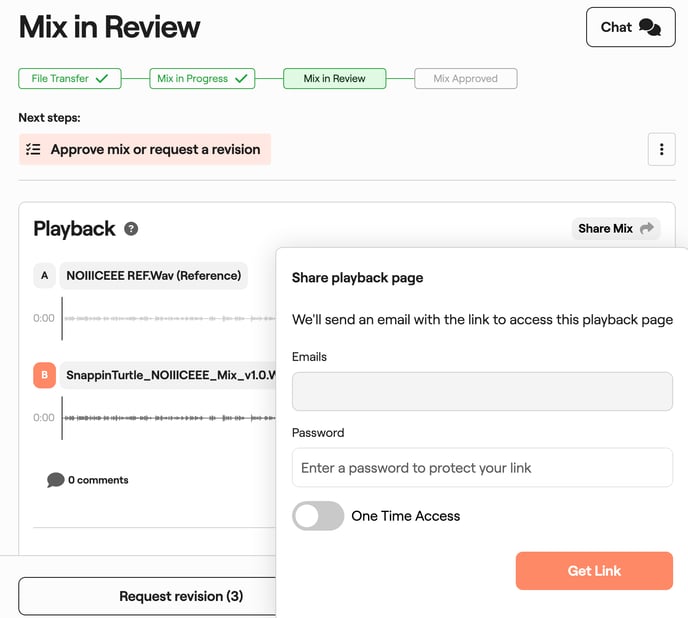Viewport: 688px width, 618px height.
Task: Select the Mix in Progress step
Action: click(x=202, y=78)
